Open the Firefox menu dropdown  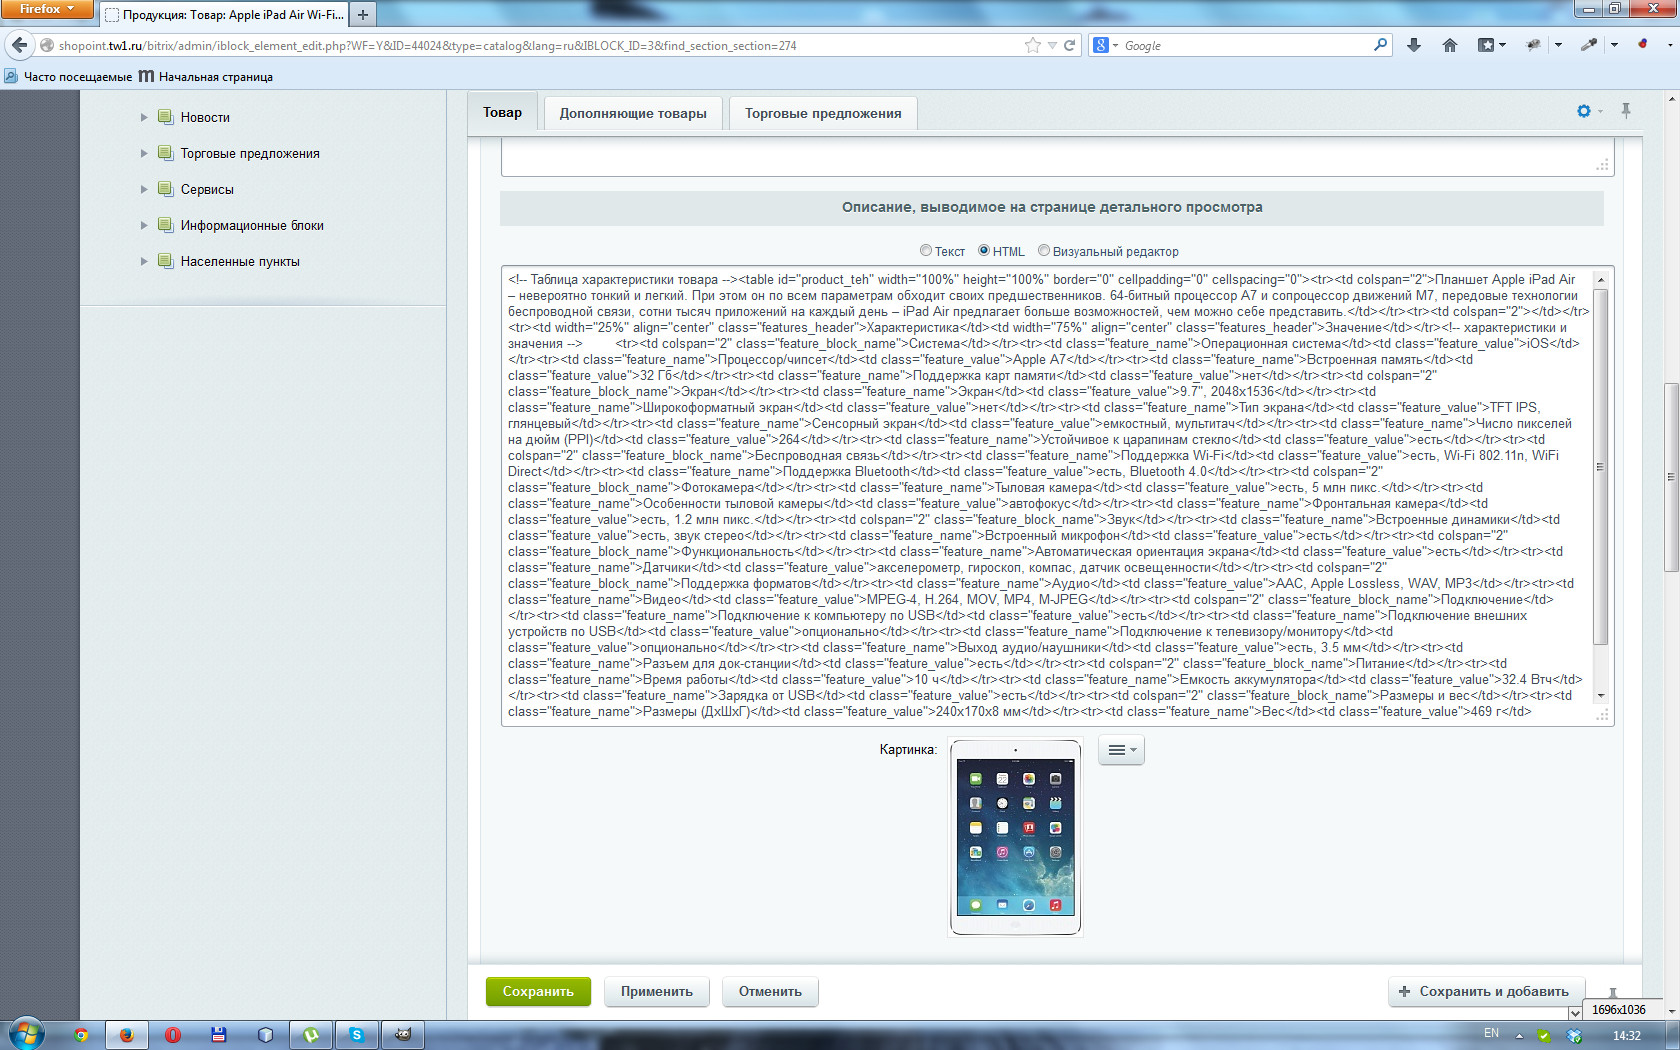[x=47, y=8]
